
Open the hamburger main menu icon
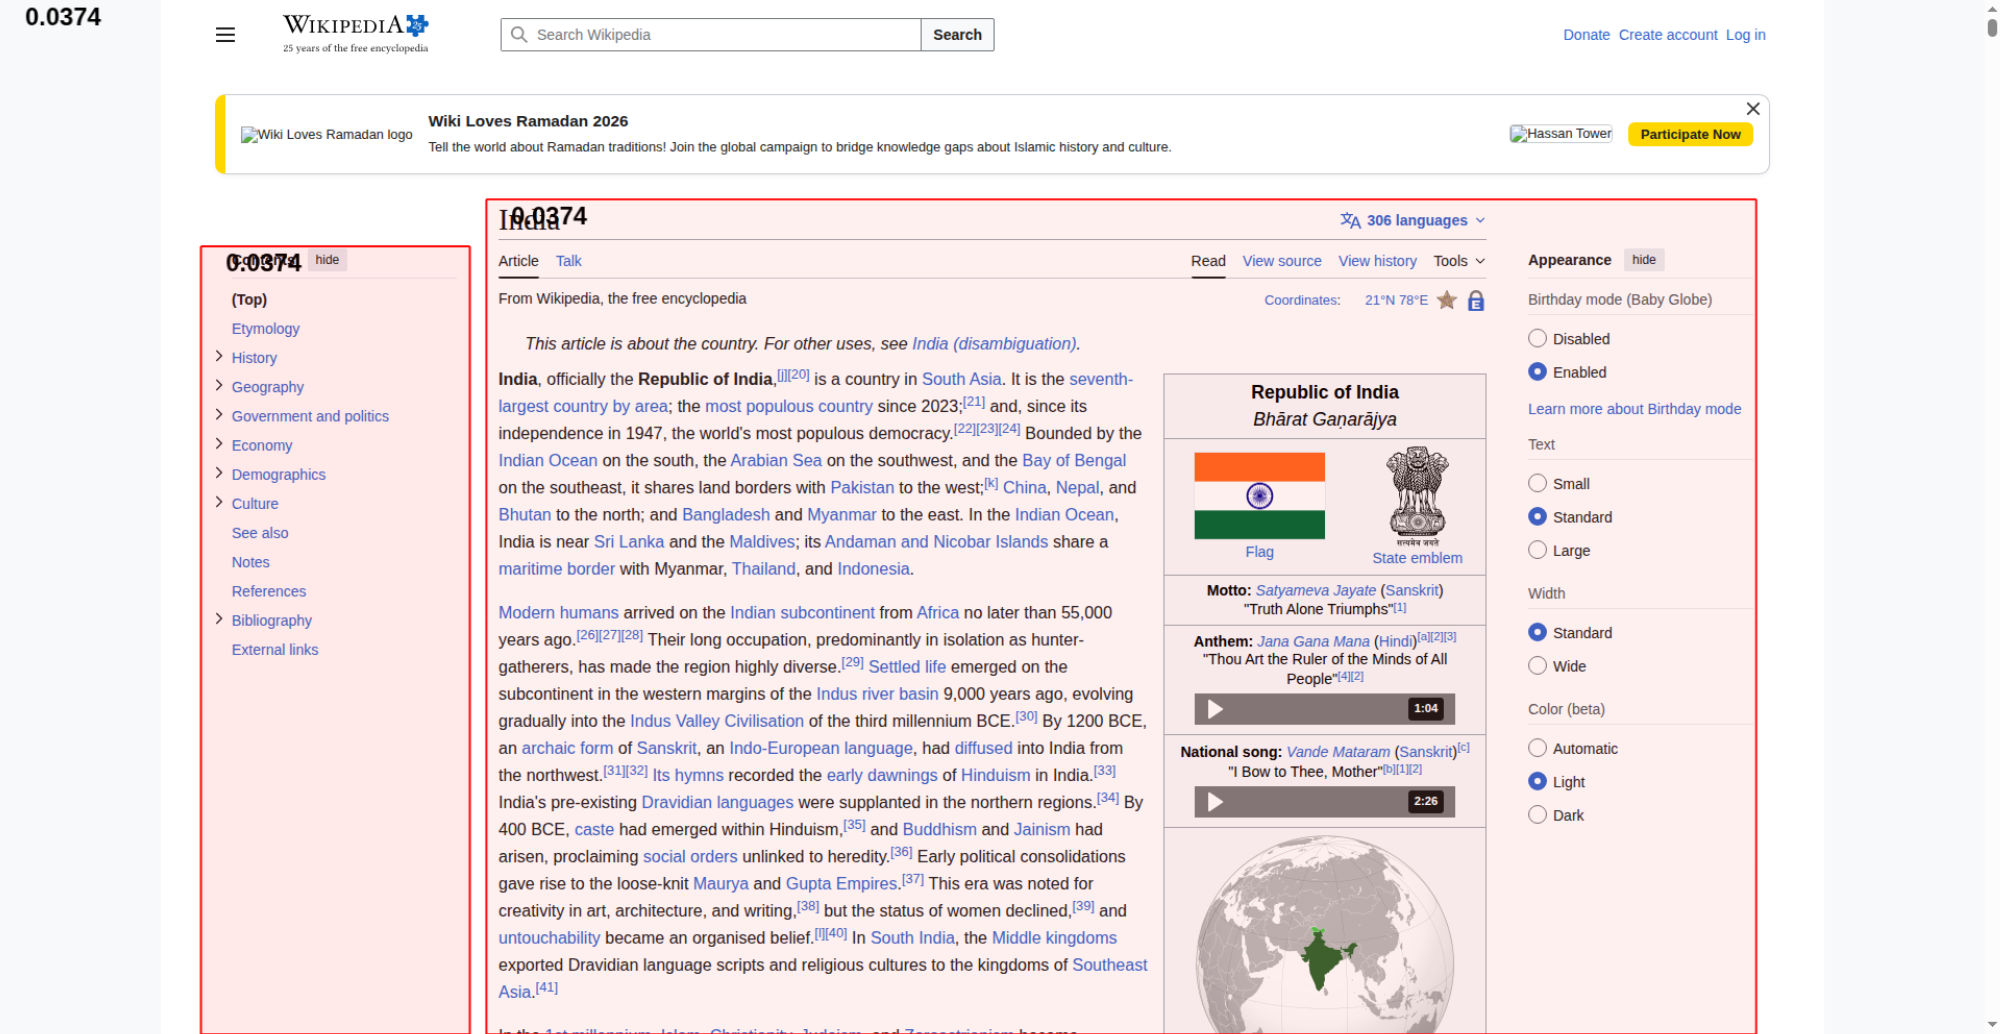[225, 35]
